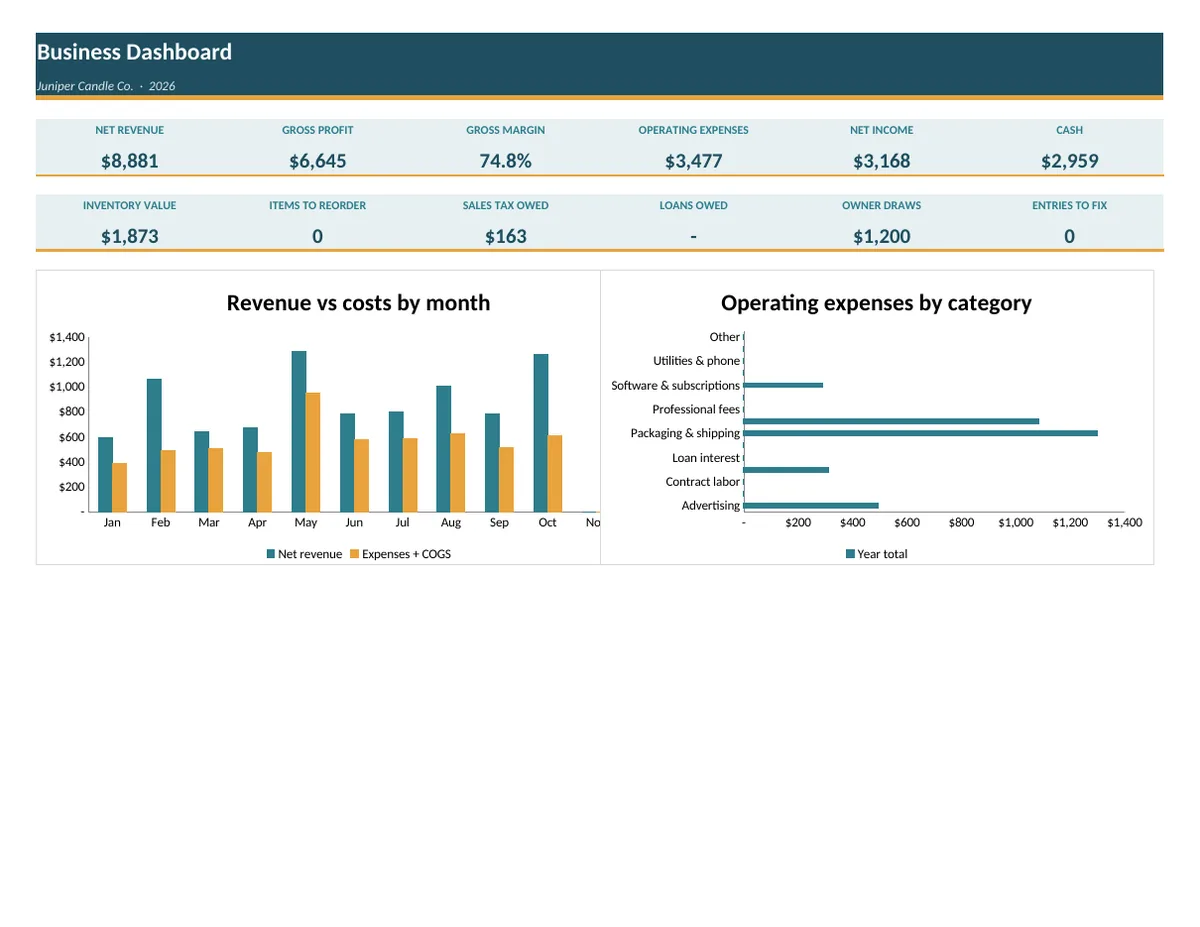Click the Revenue vs costs by month title
Viewport: 1200px width, 927px height.
click(x=358, y=303)
